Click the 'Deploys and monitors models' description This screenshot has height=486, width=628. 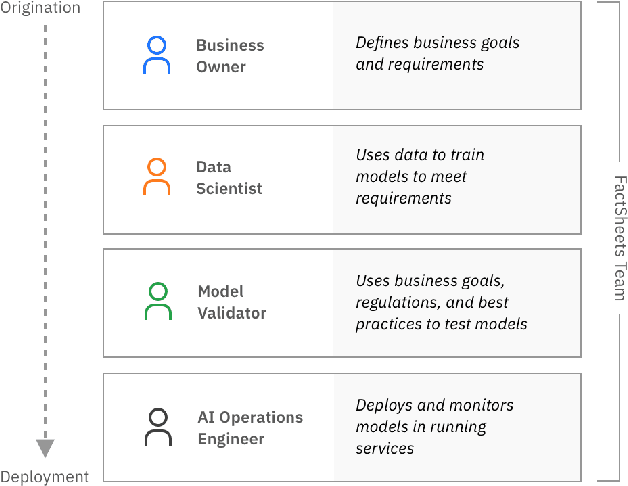[434, 427]
